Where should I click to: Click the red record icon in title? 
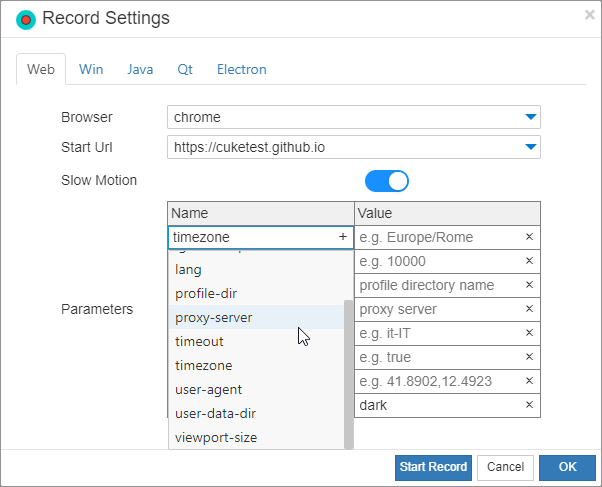[26, 19]
